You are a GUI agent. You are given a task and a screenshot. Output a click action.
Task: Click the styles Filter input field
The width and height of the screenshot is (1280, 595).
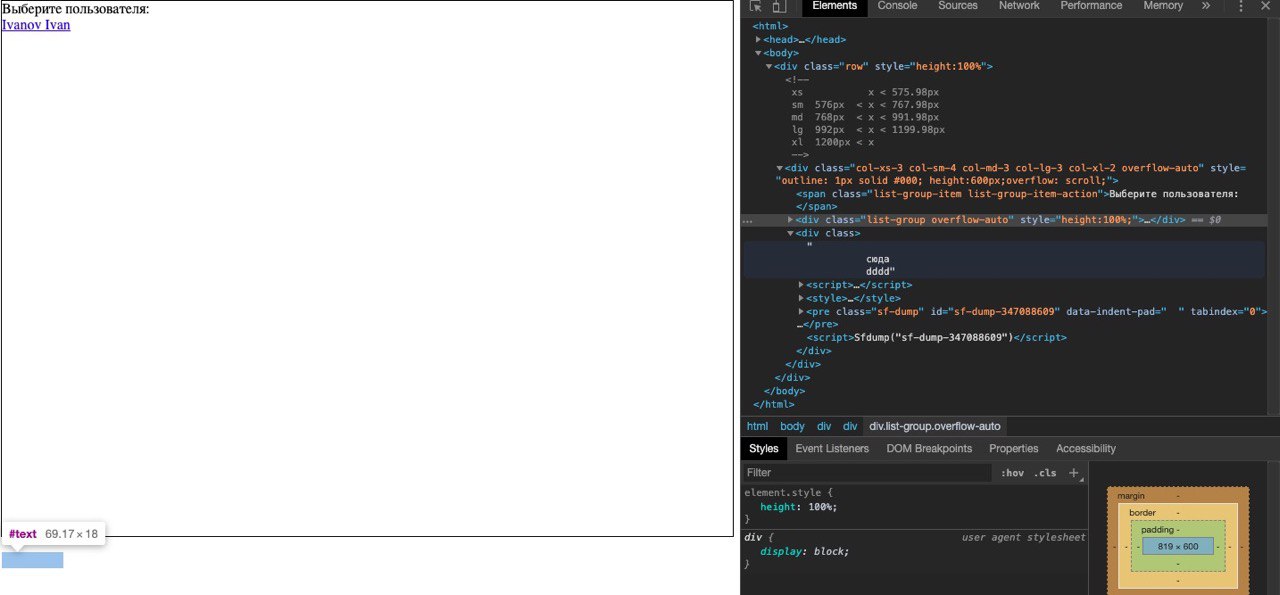click(x=868, y=473)
